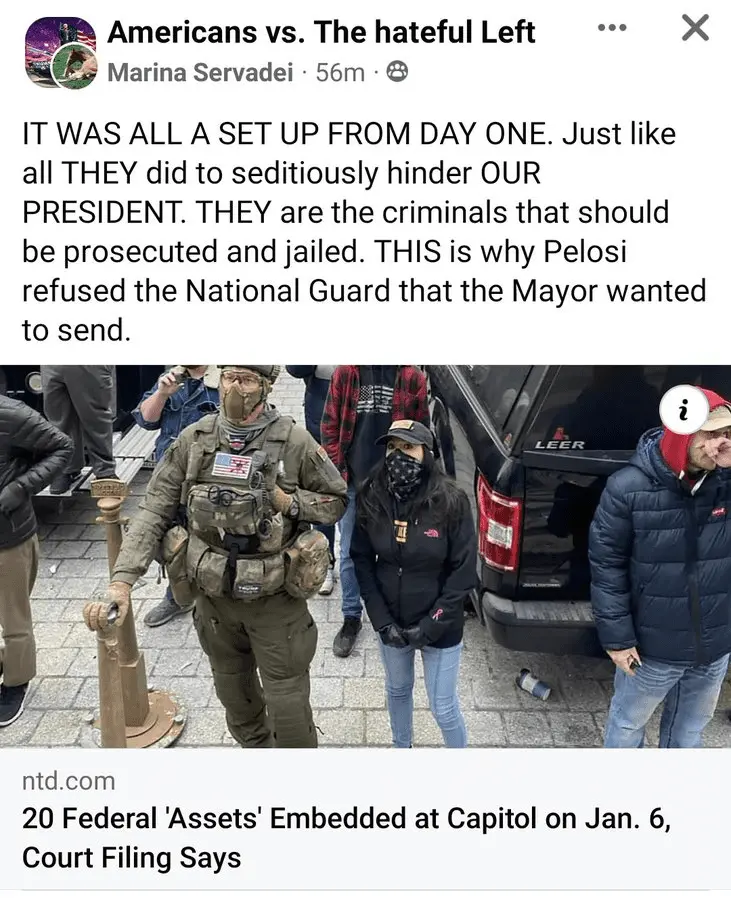Tap the final post text line "to send."
The image size is (731, 900).
tap(76, 329)
